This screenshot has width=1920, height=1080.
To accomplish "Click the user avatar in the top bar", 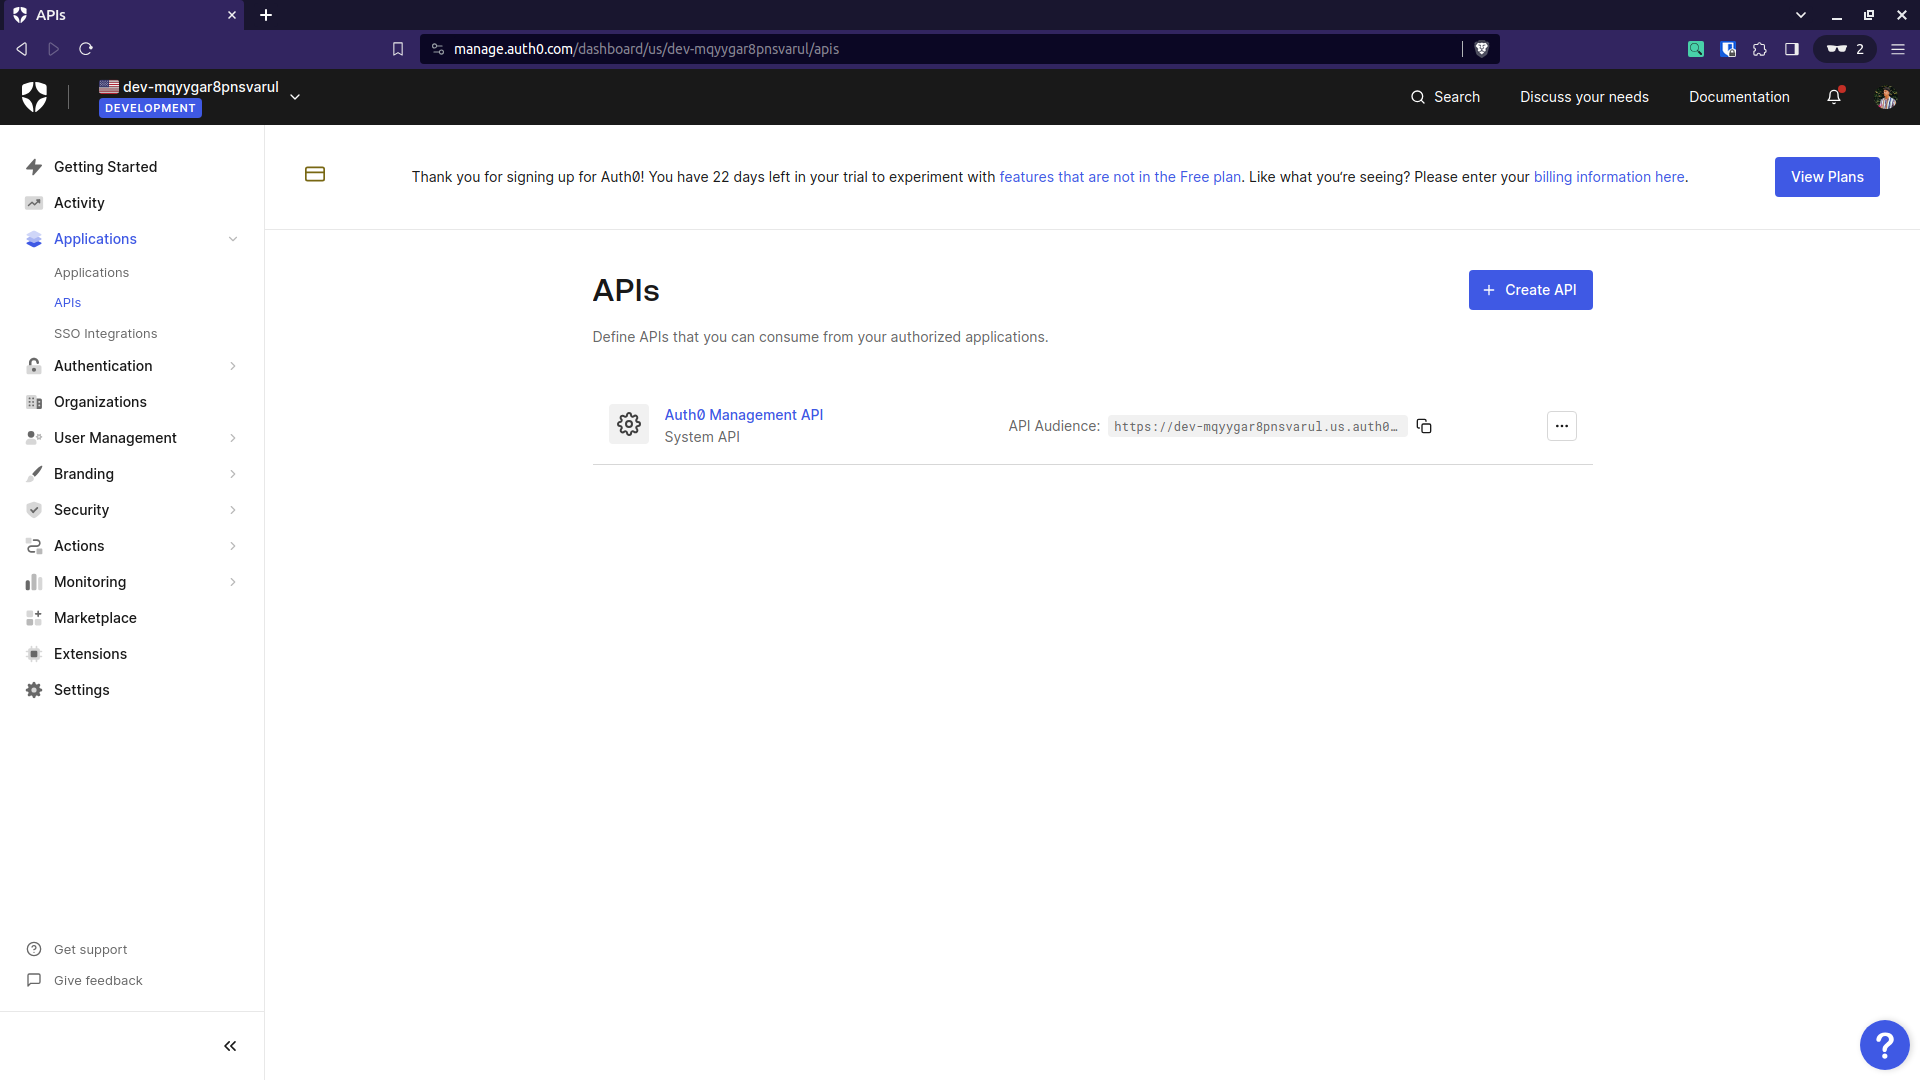I will pos(1886,97).
